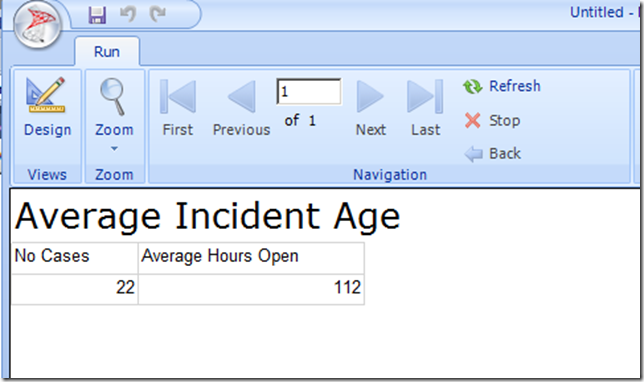Click the cell showing 22
Viewport: 644px width, 382px height.
(75, 289)
